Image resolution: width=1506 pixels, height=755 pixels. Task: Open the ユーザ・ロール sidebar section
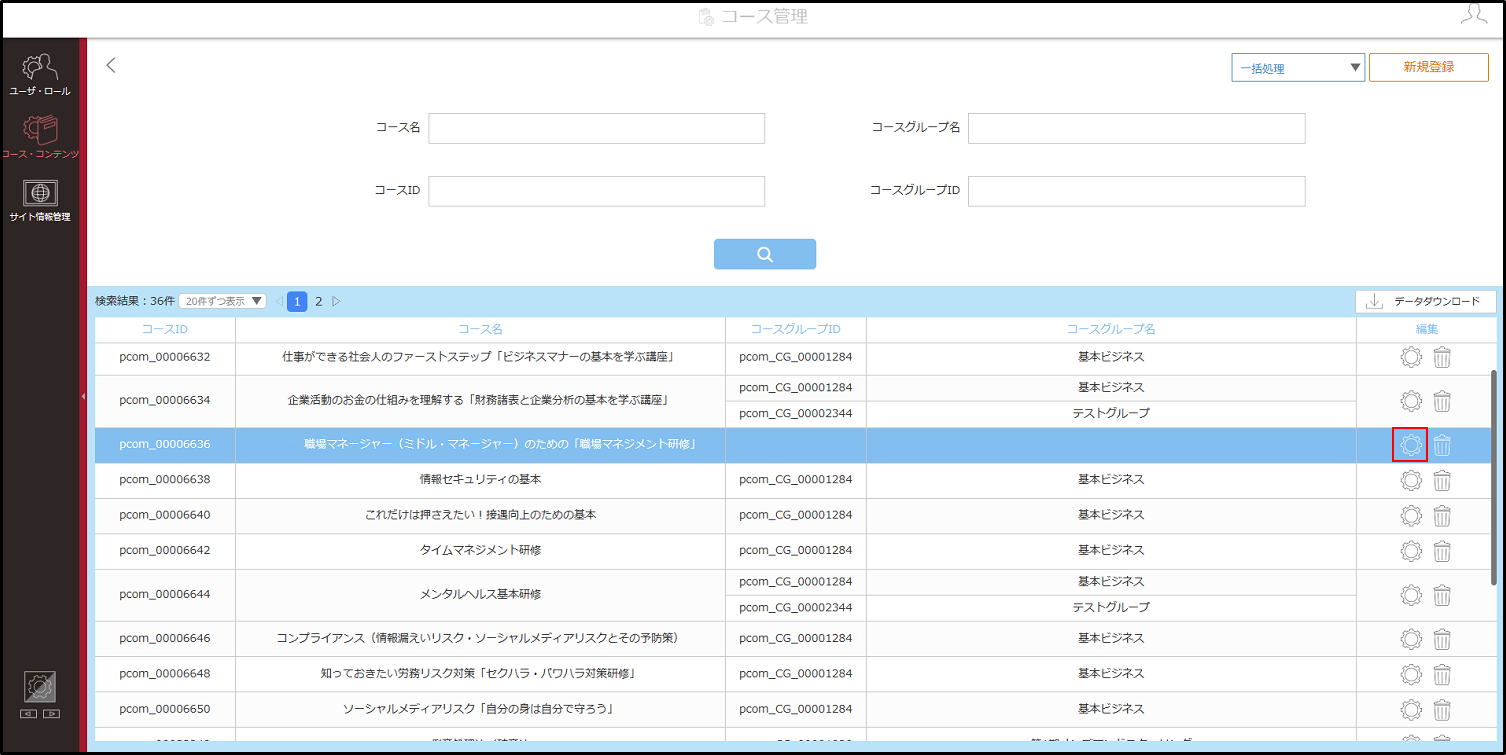(x=40, y=74)
